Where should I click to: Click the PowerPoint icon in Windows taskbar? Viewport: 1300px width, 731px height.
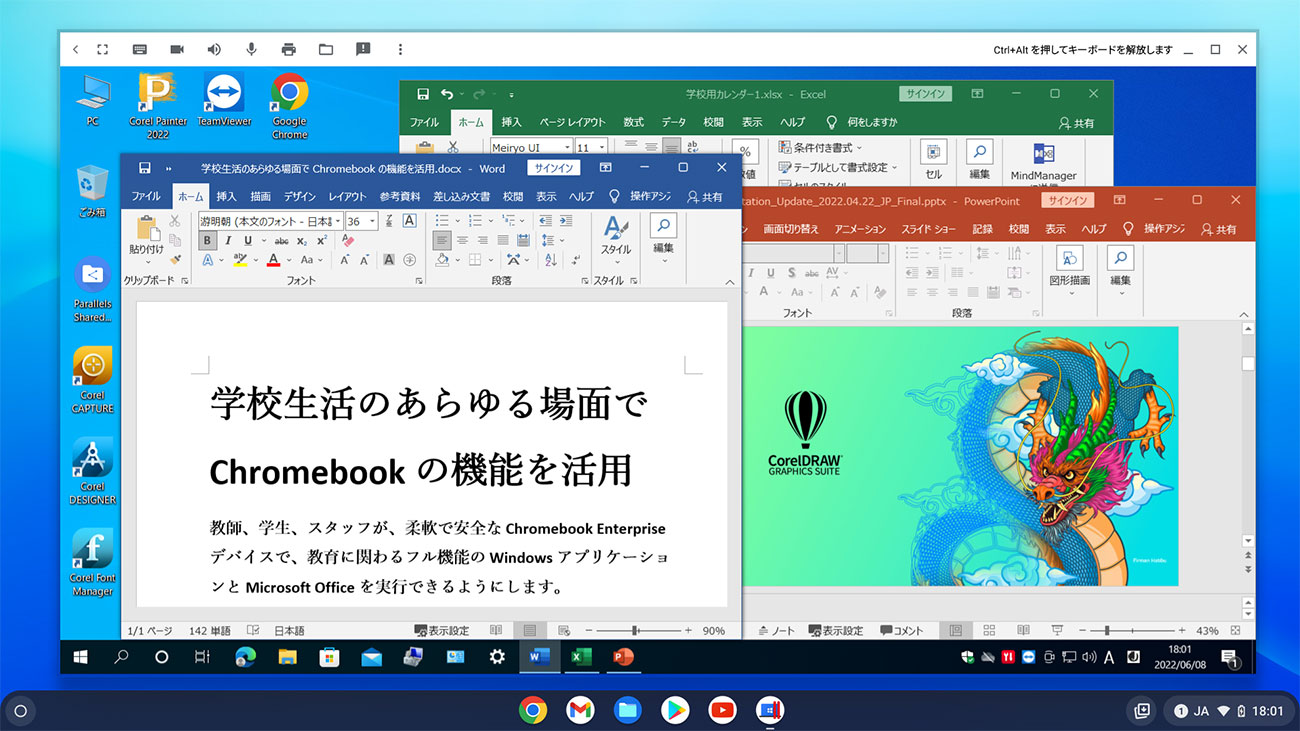tap(623, 657)
